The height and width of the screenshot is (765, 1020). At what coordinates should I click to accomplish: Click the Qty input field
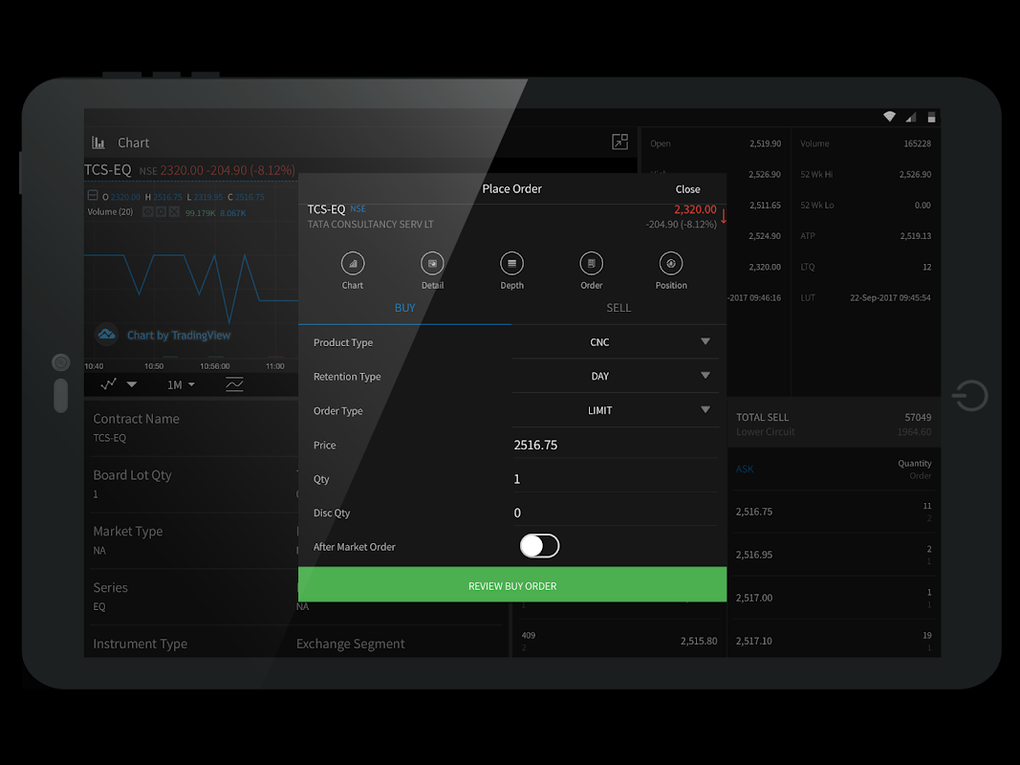(x=615, y=479)
